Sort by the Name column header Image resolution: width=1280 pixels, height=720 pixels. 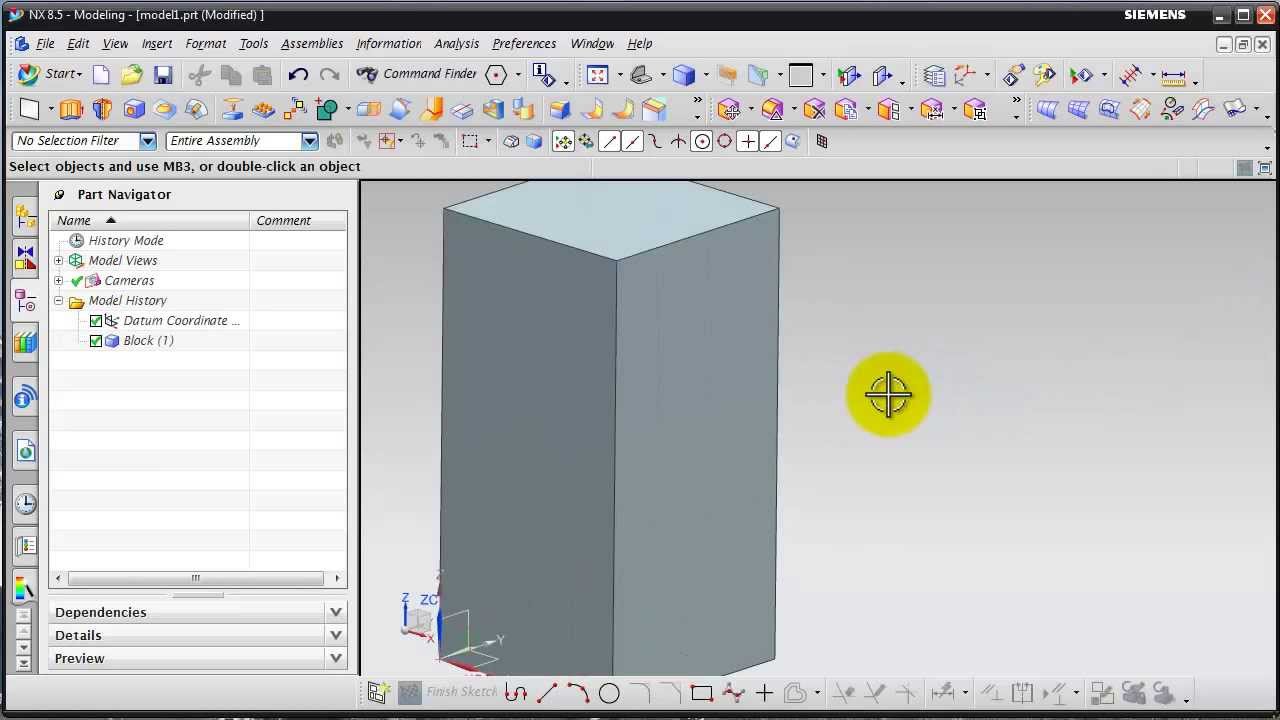tap(150, 220)
